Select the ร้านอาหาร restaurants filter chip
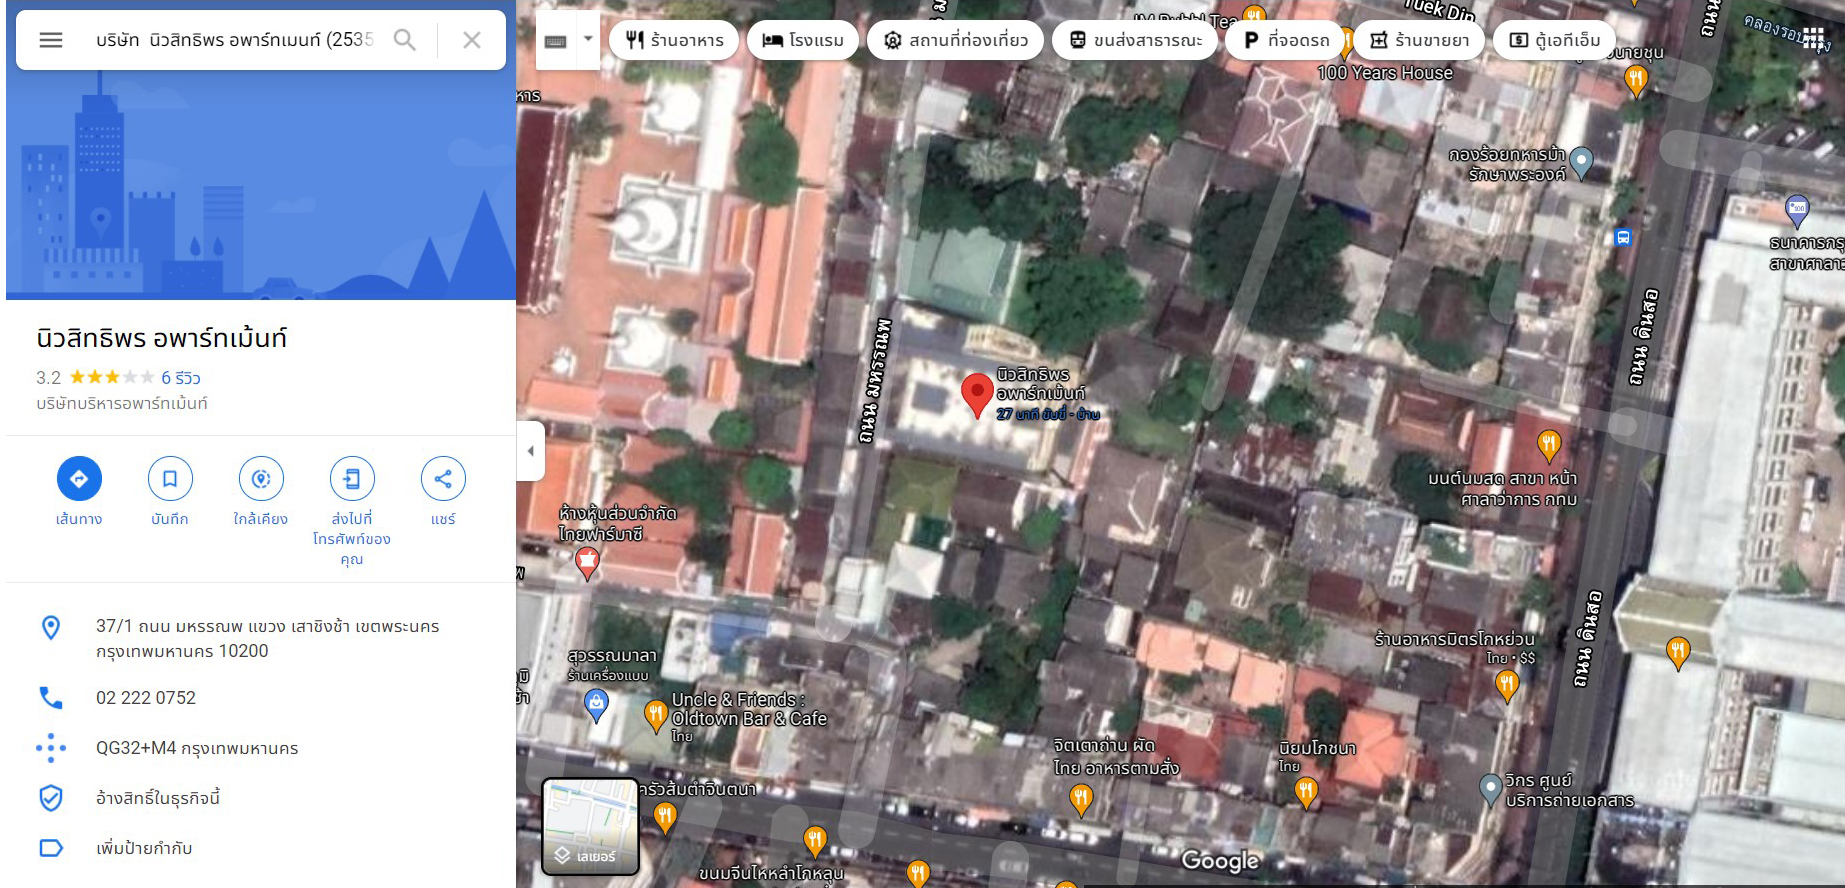 pyautogui.click(x=674, y=40)
